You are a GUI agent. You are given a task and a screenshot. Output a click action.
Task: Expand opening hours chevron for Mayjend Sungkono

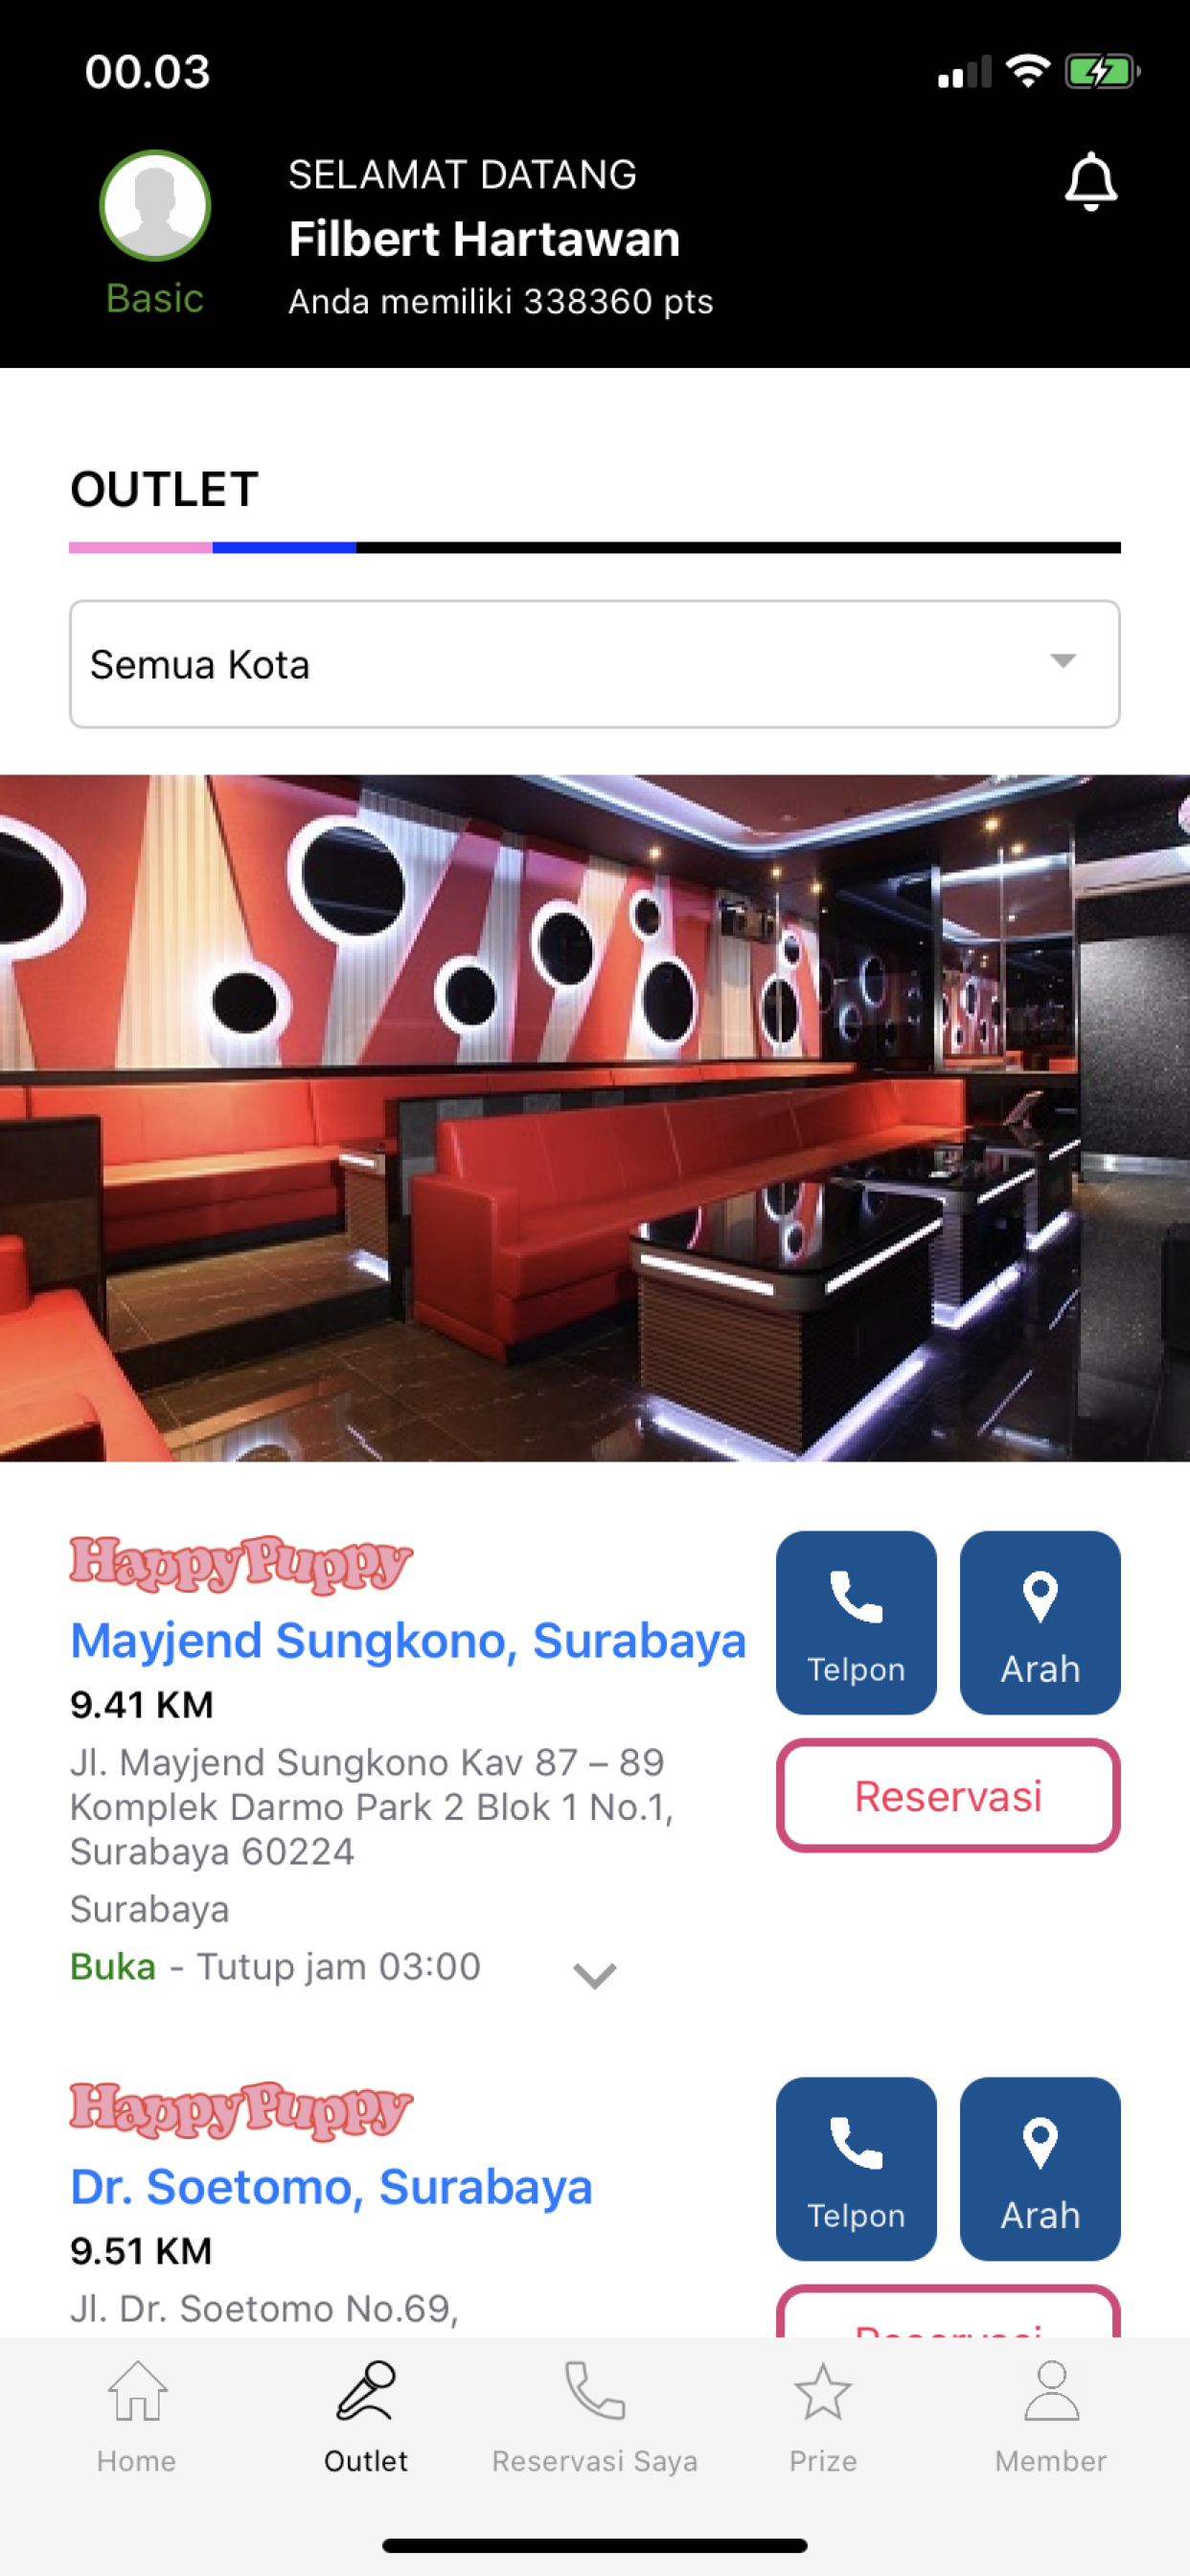click(594, 1975)
